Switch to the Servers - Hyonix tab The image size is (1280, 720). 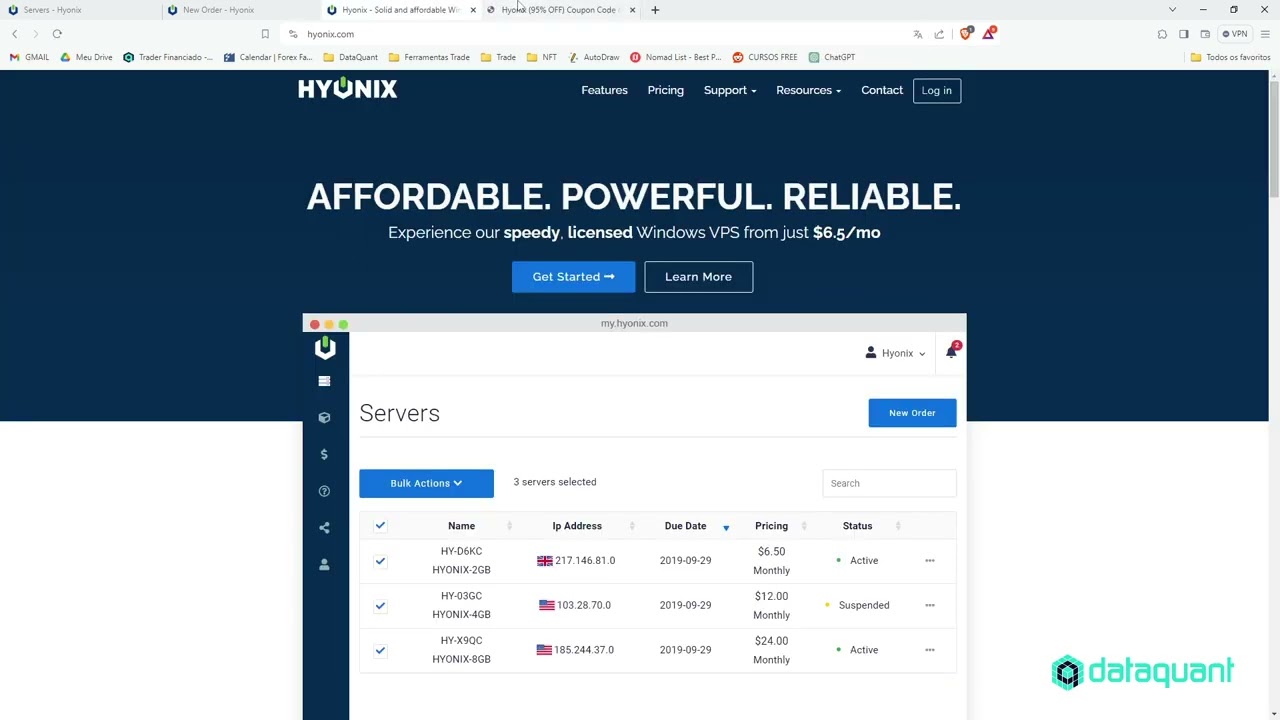(x=80, y=10)
